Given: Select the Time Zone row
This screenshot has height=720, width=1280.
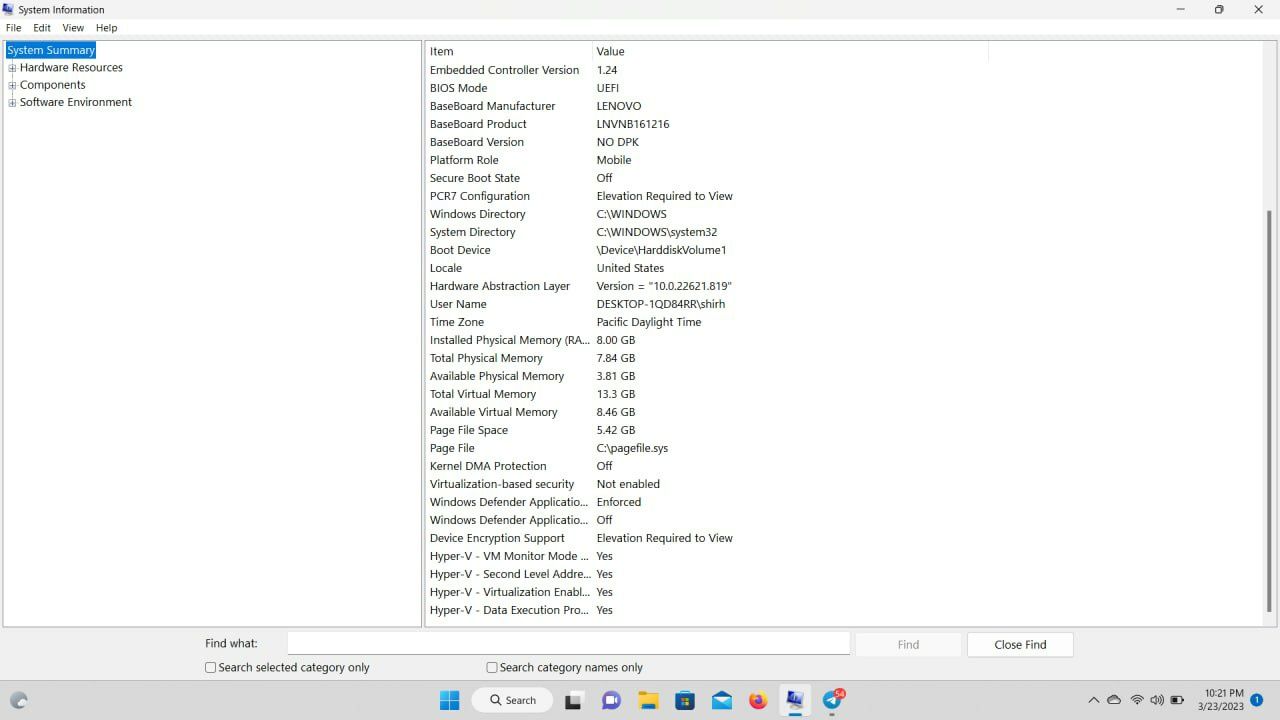Looking at the screenshot, I should tap(708, 322).
